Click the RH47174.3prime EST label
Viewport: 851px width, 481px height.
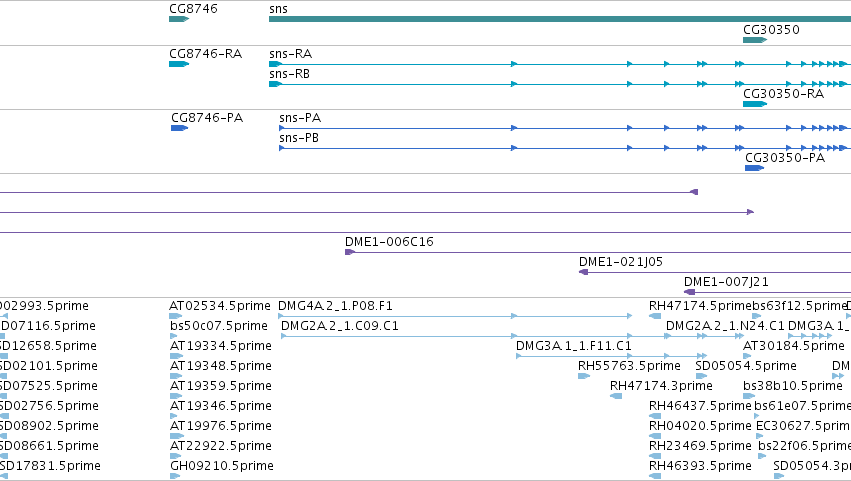point(661,386)
